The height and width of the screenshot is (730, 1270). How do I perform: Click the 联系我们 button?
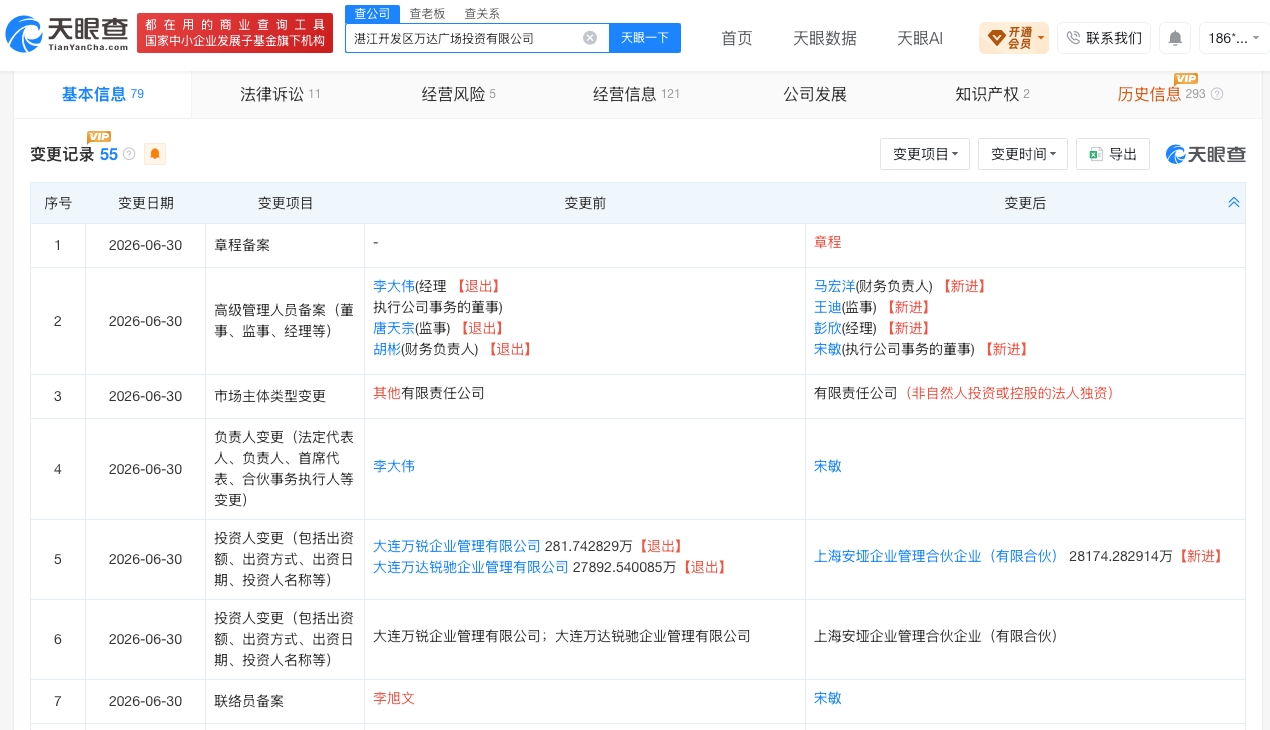point(1104,38)
